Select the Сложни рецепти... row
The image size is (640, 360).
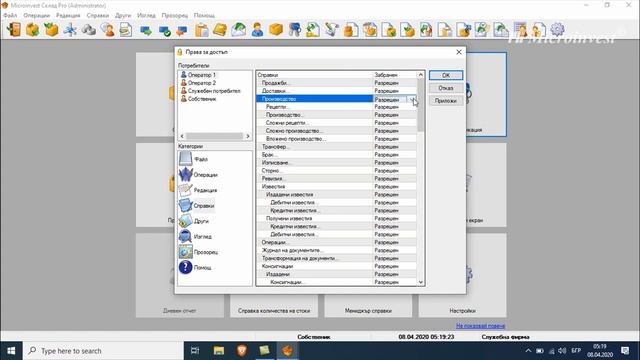[337, 123]
